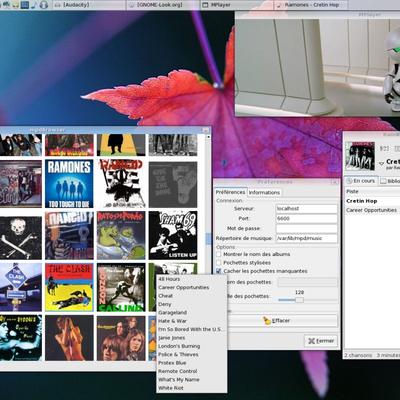Click the Remote Control menu entry
Viewport: 400px width, 400px height.
pyautogui.click(x=192, y=371)
